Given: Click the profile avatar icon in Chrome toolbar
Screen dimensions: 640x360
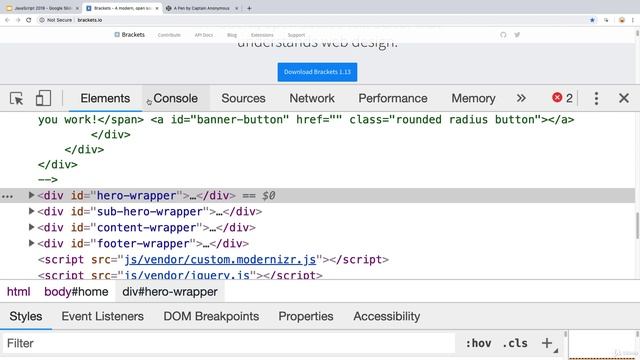Looking at the screenshot, I should click(x=622, y=20).
